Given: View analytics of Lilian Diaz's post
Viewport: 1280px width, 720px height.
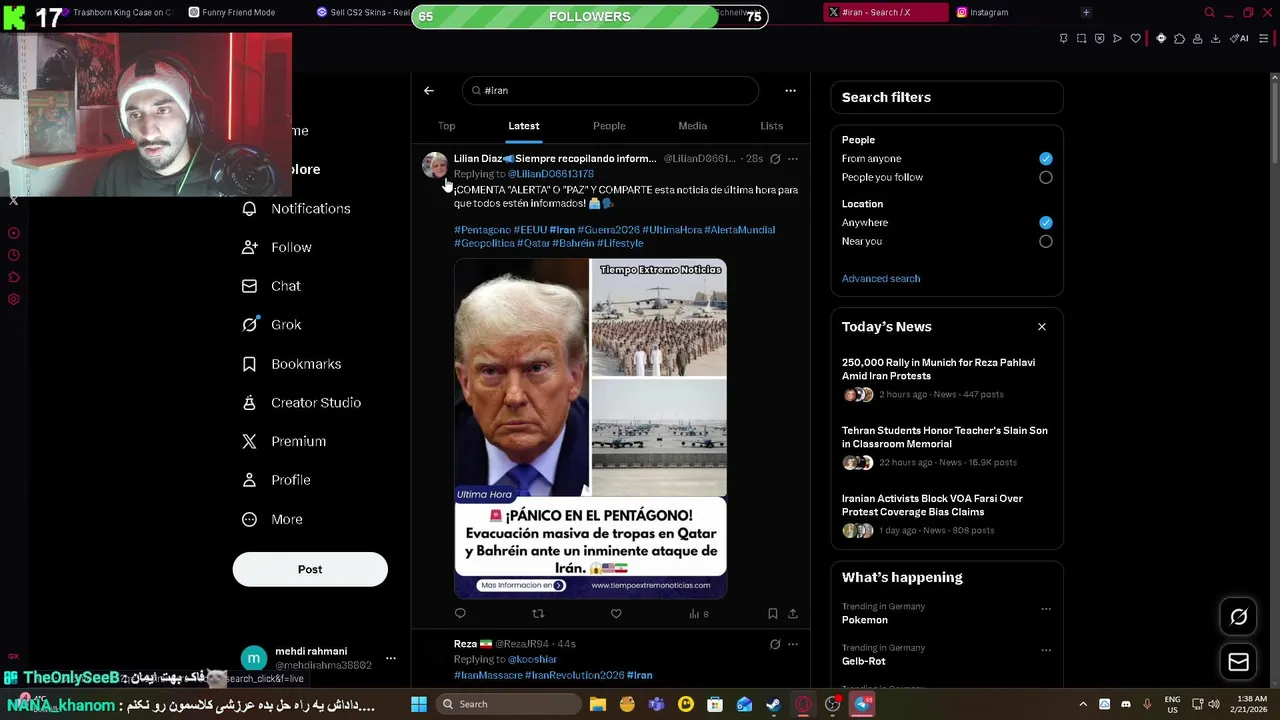Looking at the screenshot, I should pyautogui.click(x=698, y=613).
